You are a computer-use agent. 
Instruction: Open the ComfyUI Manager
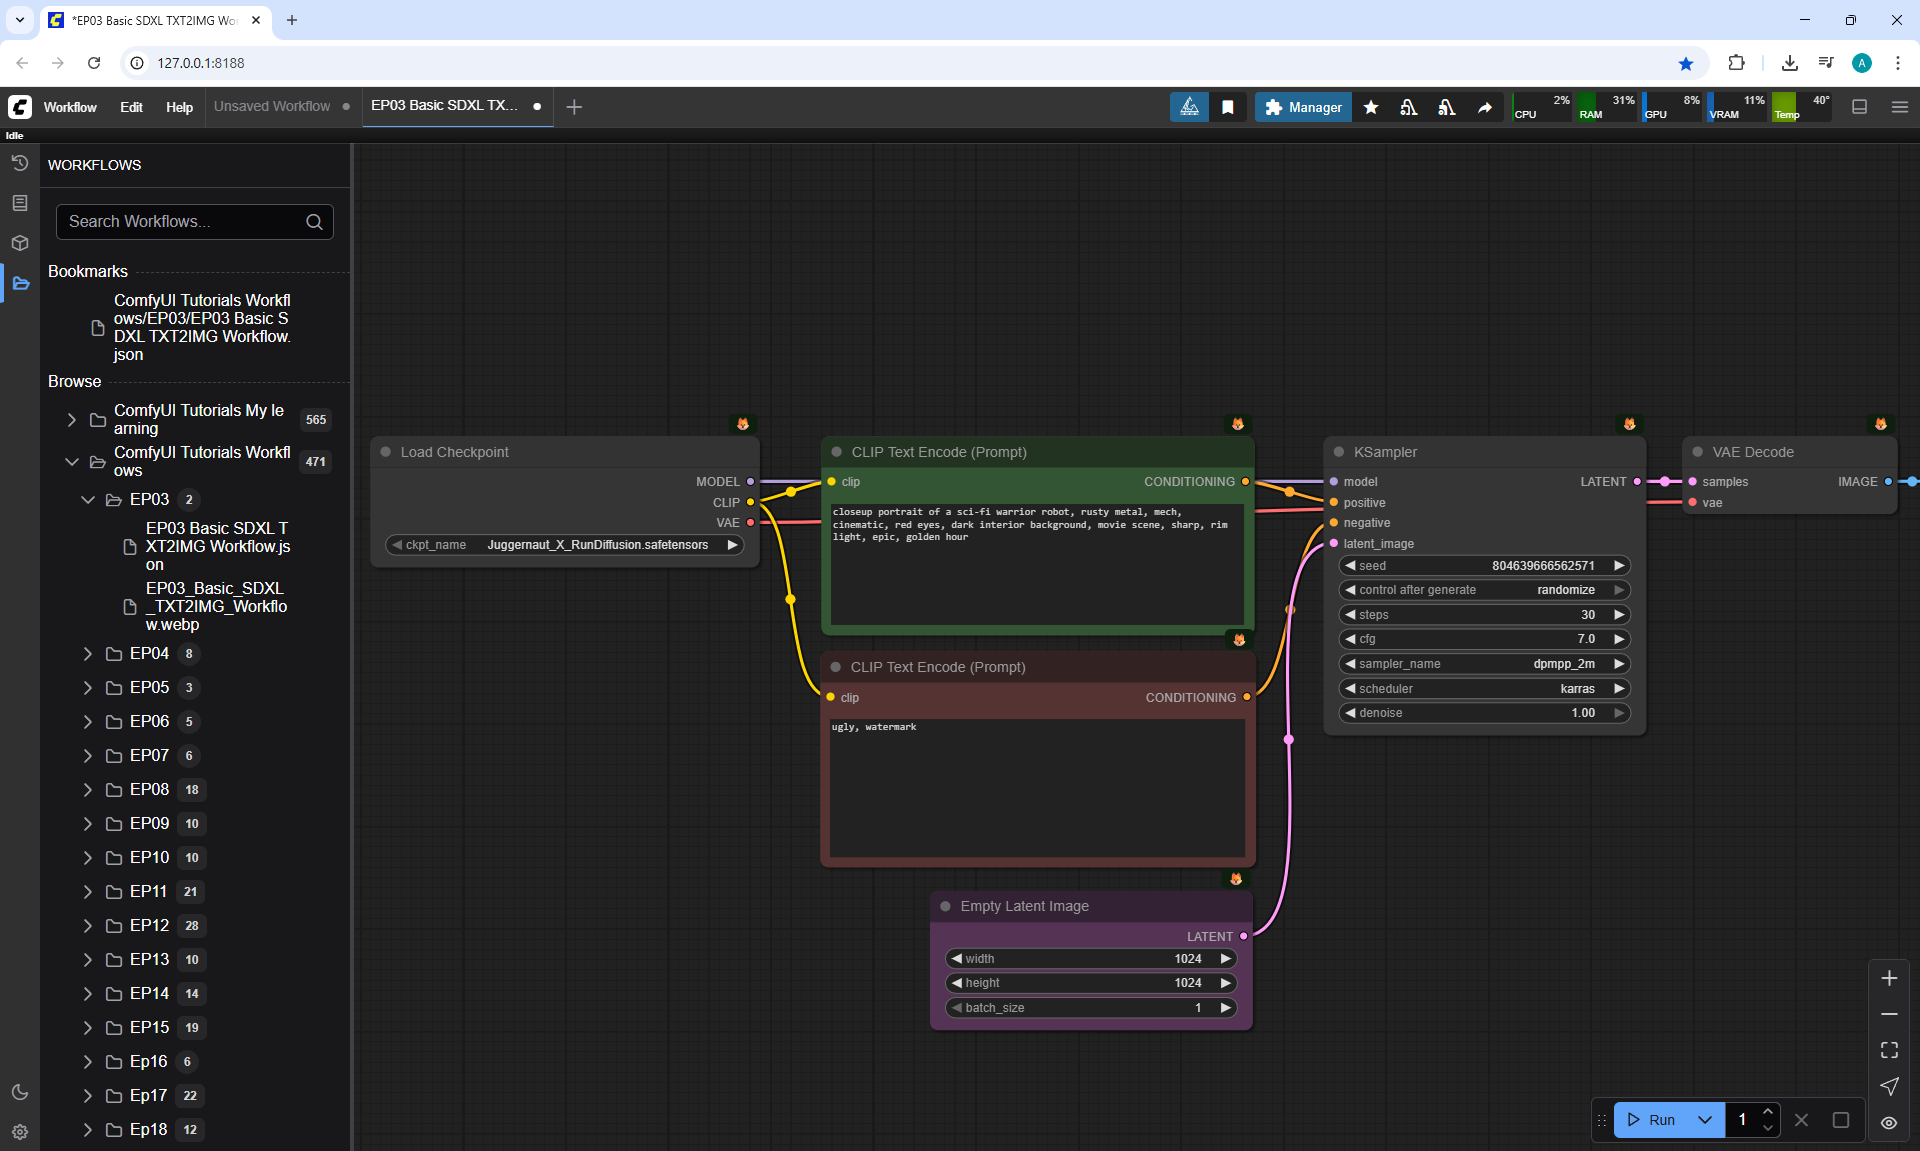(1303, 107)
